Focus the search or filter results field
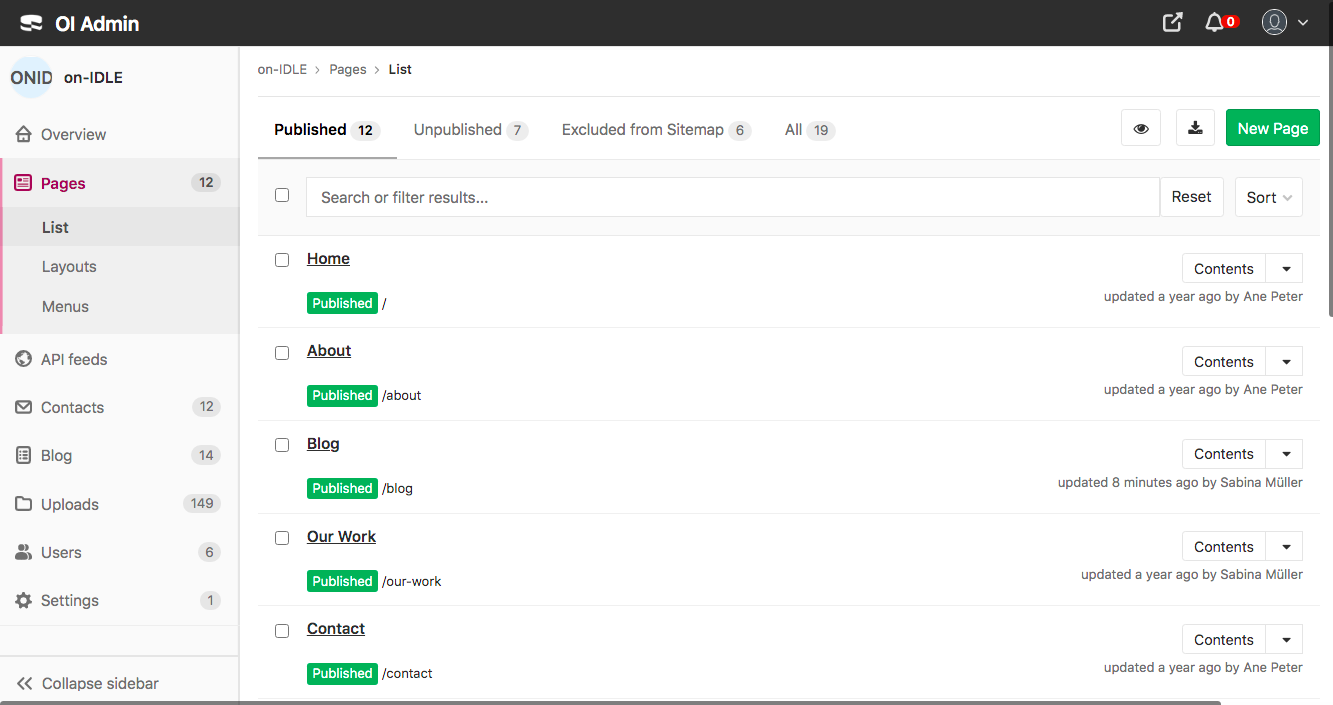The width and height of the screenshot is (1333, 705). point(732,197)
